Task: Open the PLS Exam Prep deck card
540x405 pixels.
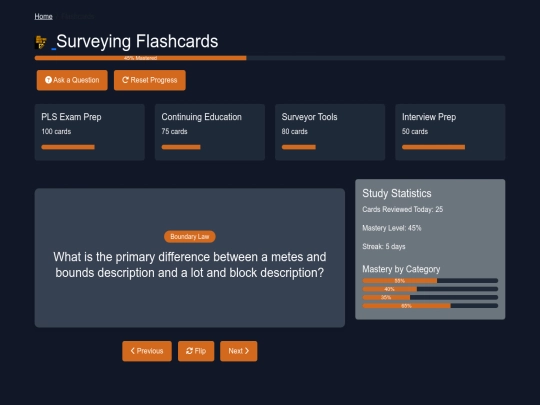Action: (90, 132)
